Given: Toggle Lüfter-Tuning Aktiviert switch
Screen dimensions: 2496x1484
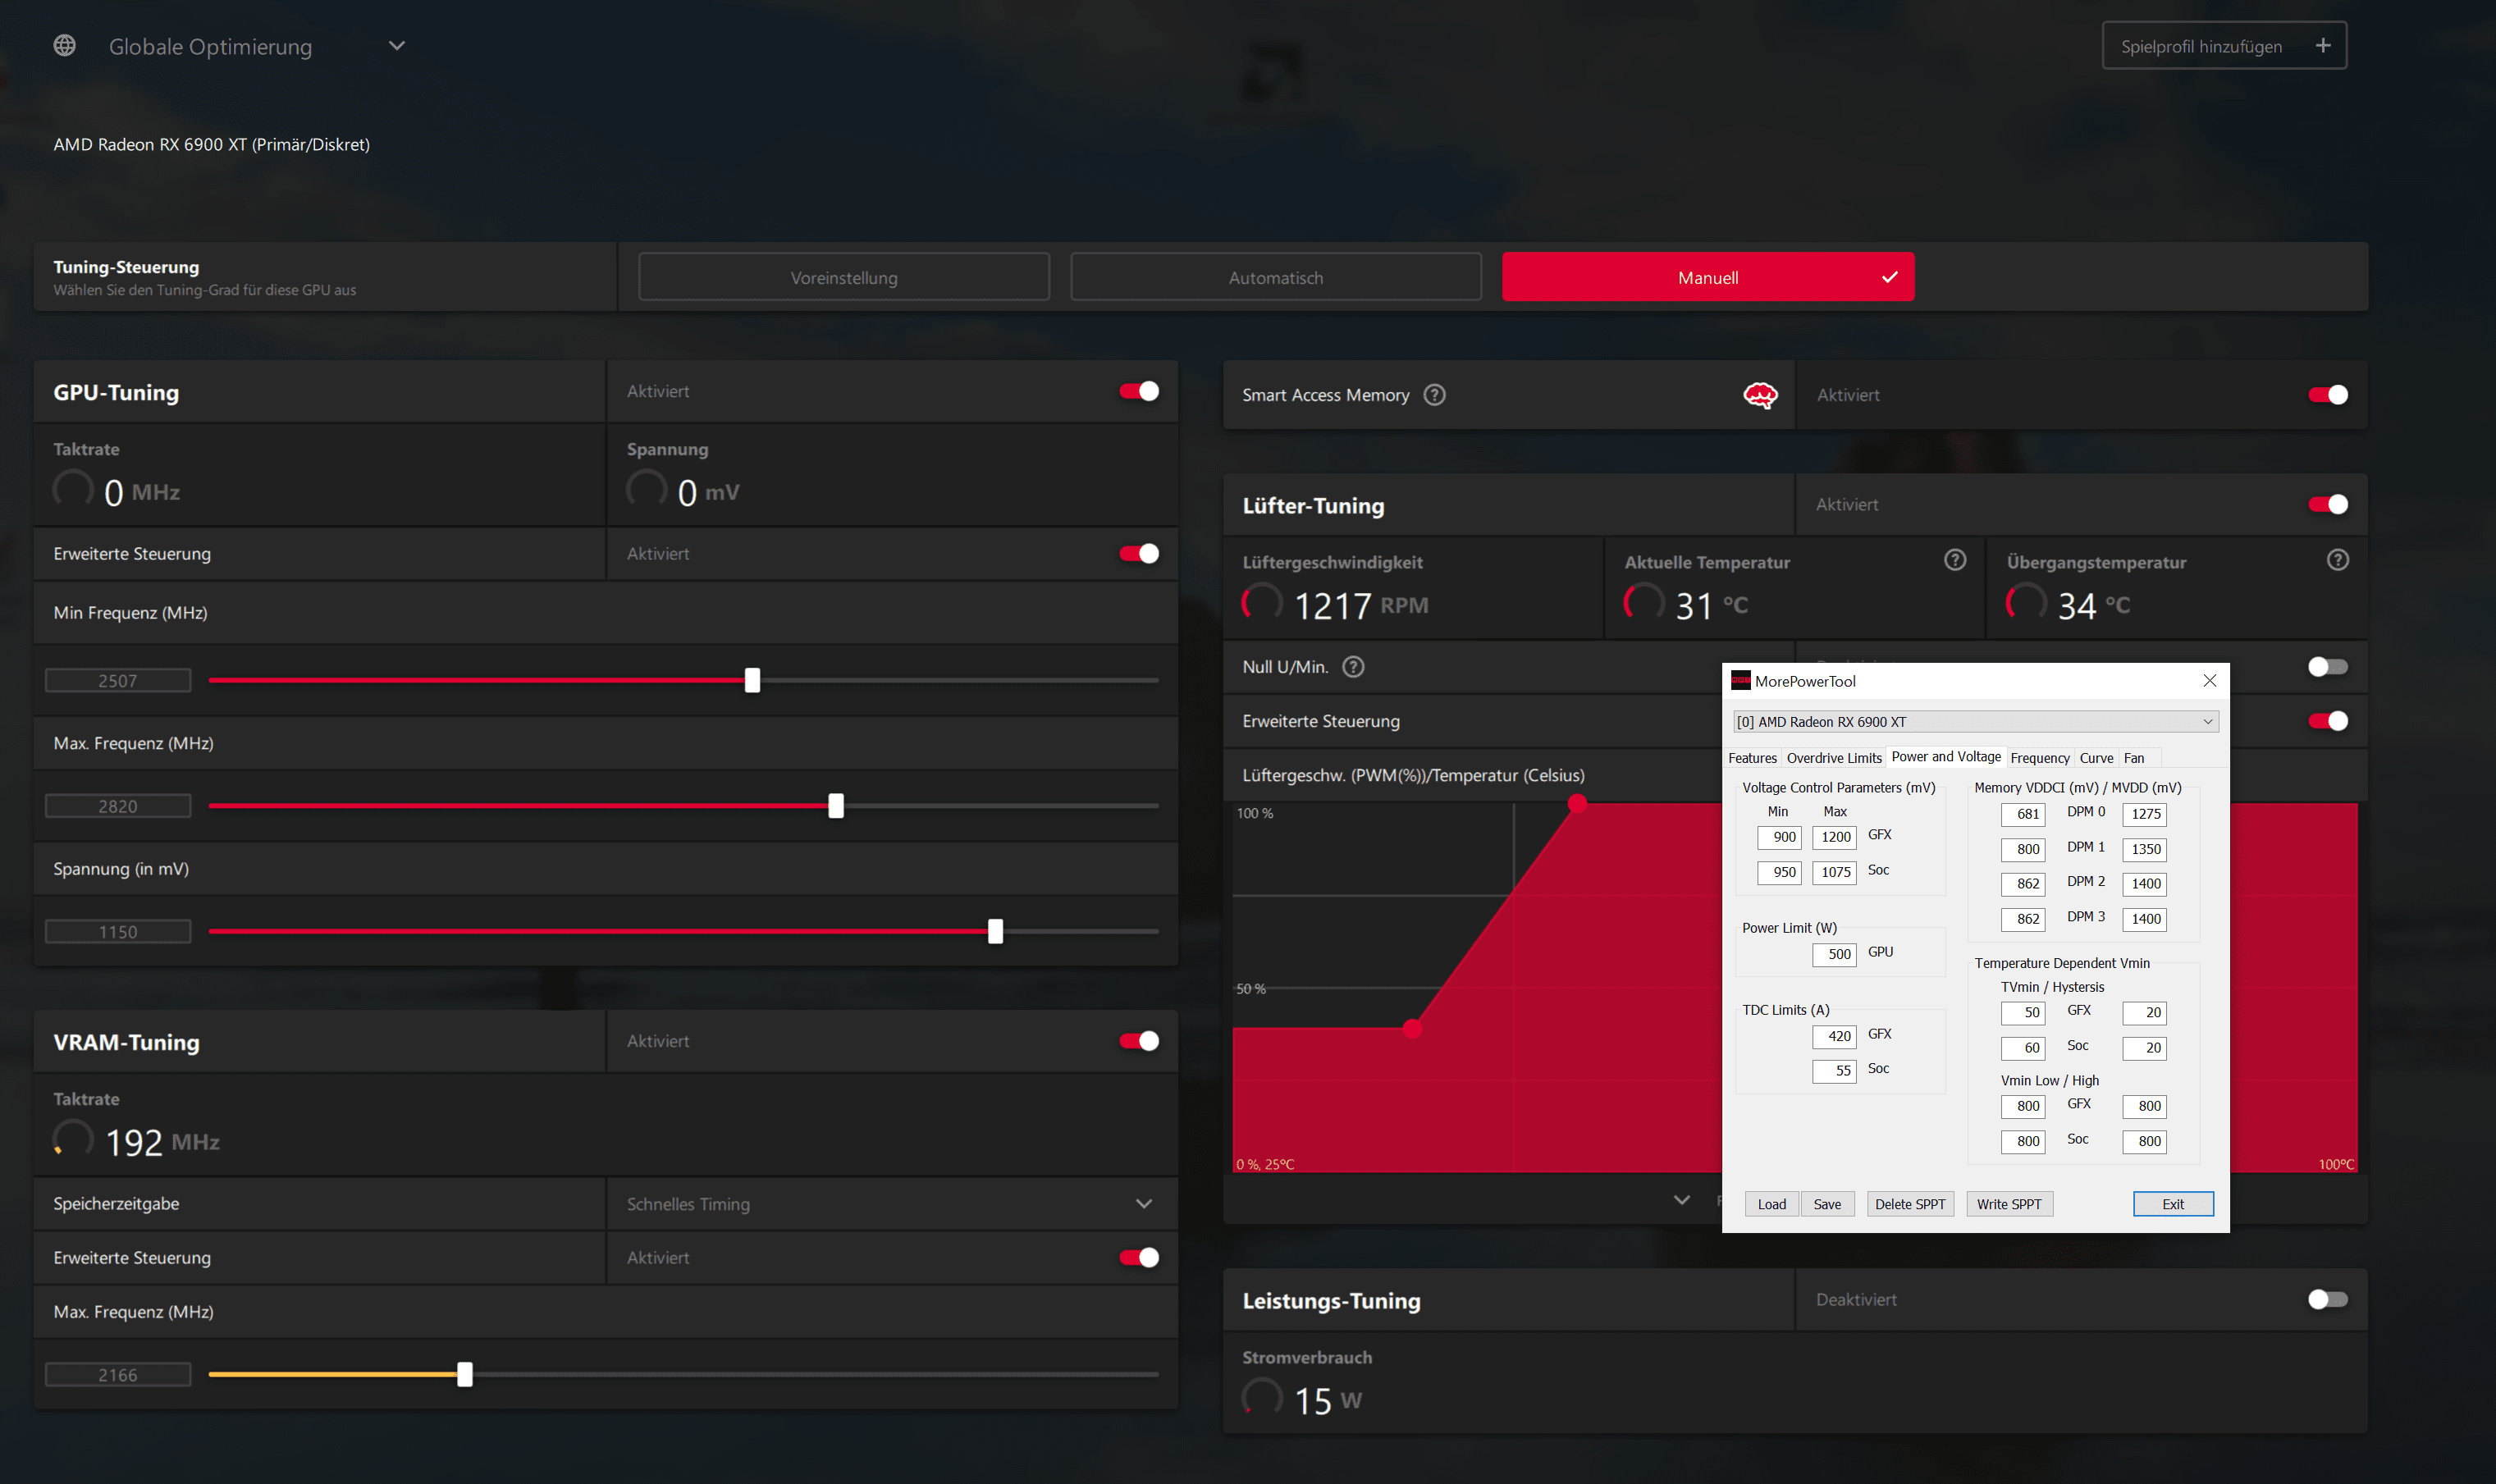Looking at the screenshot, I should pyautogui.click(x=2328, y=505).
